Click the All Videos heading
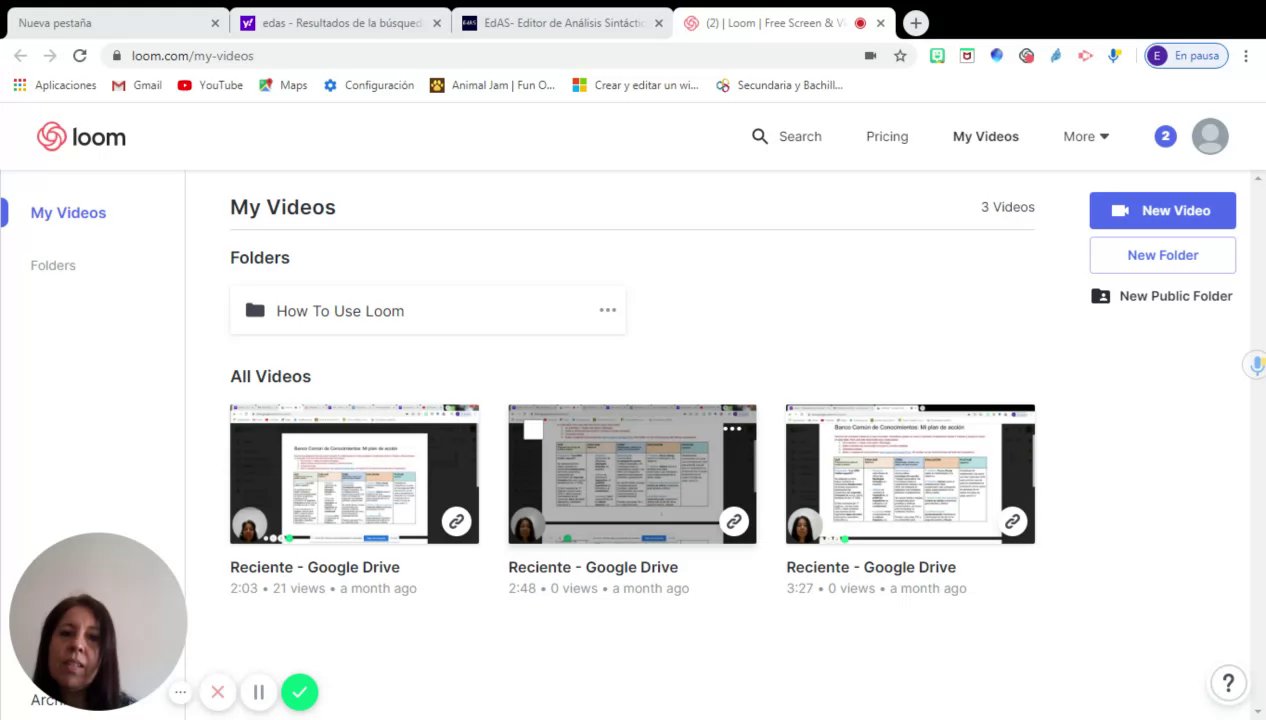Screen dimensions: 1266x720 click(x=270, y=376)
